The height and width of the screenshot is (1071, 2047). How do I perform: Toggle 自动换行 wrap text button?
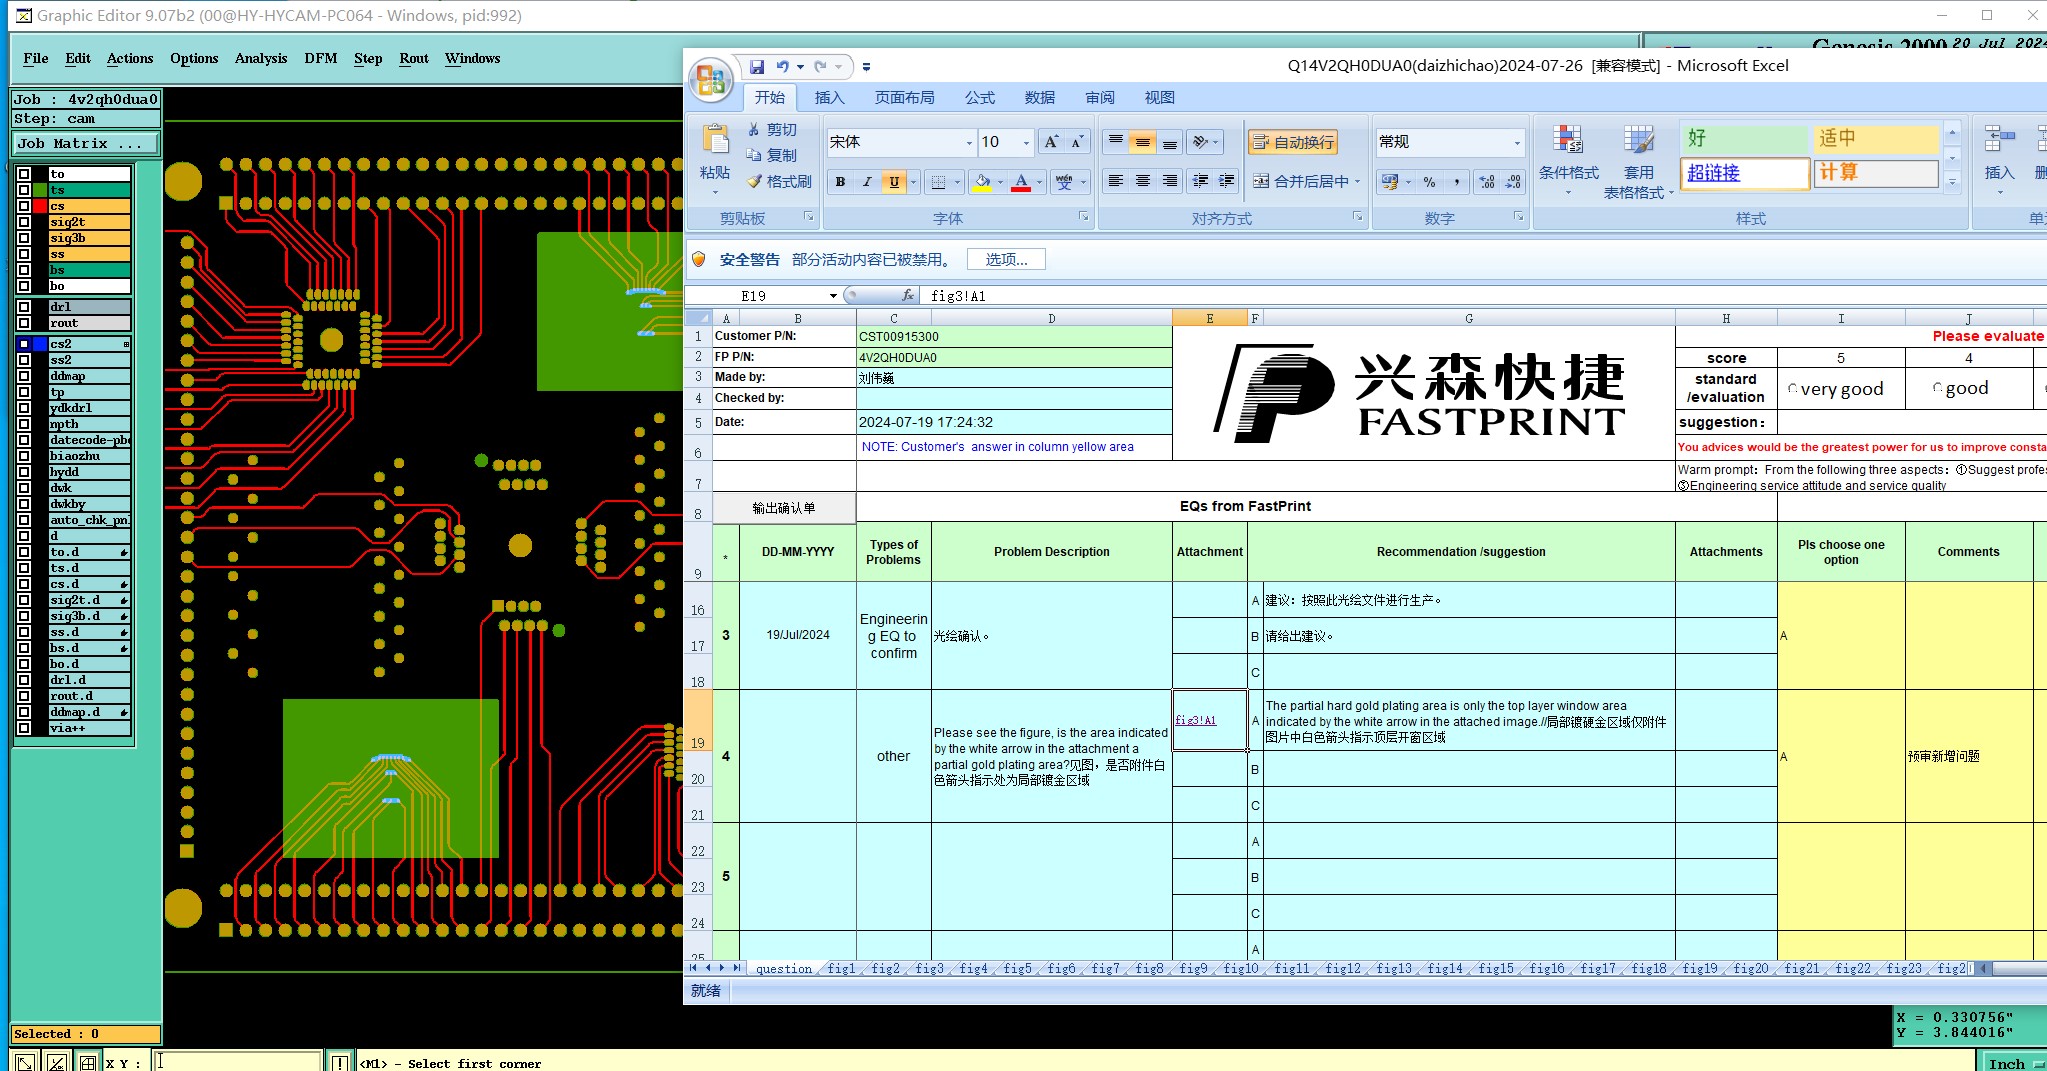click(1293, 142)
